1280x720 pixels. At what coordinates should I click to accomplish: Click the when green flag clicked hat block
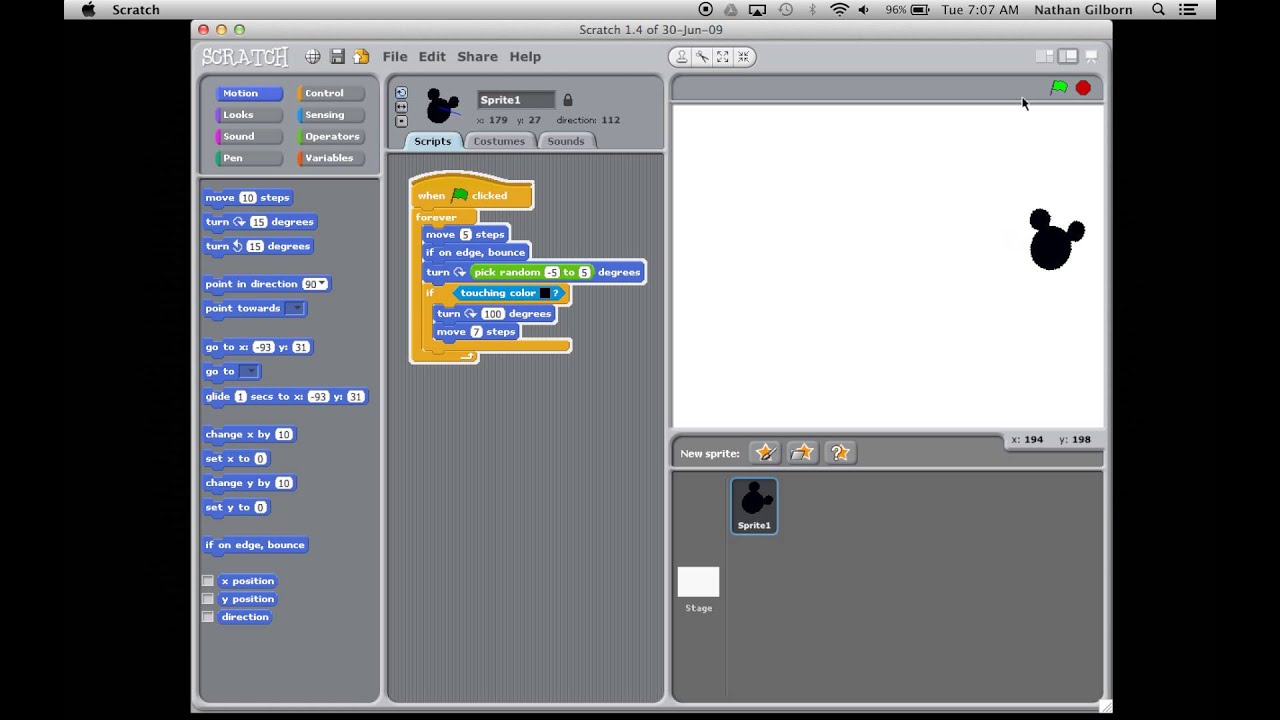coord(472,194)
